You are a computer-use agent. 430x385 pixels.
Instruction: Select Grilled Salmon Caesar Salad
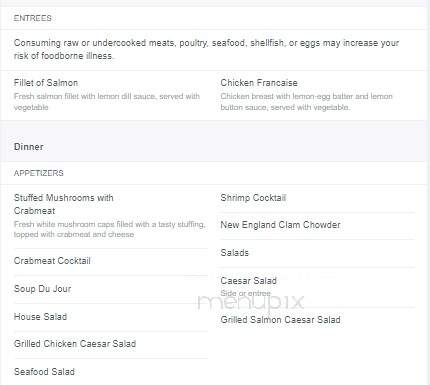click(280, 320)
